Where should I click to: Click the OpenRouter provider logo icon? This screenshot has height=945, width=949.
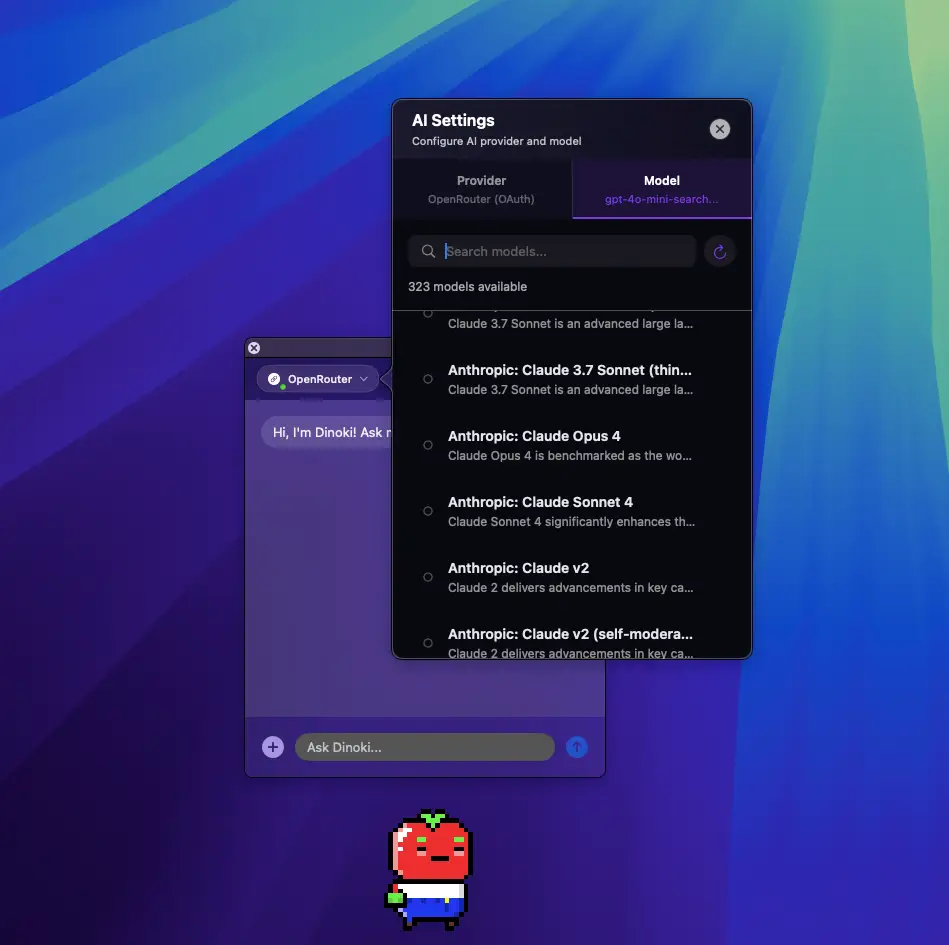(x=274, y=380)
